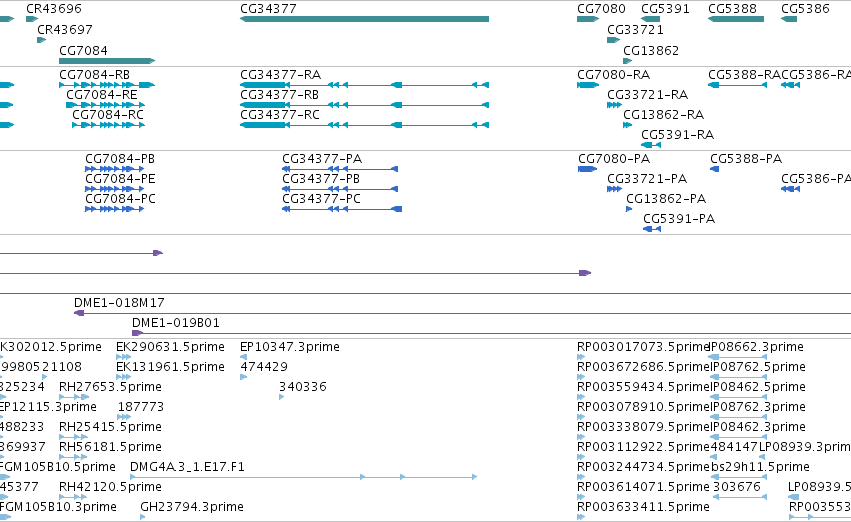Image resolution: width=851 pixels, height=522 pixels.
Task: Open EST RP003614071.5prime
Action: (x=643, y=487)
